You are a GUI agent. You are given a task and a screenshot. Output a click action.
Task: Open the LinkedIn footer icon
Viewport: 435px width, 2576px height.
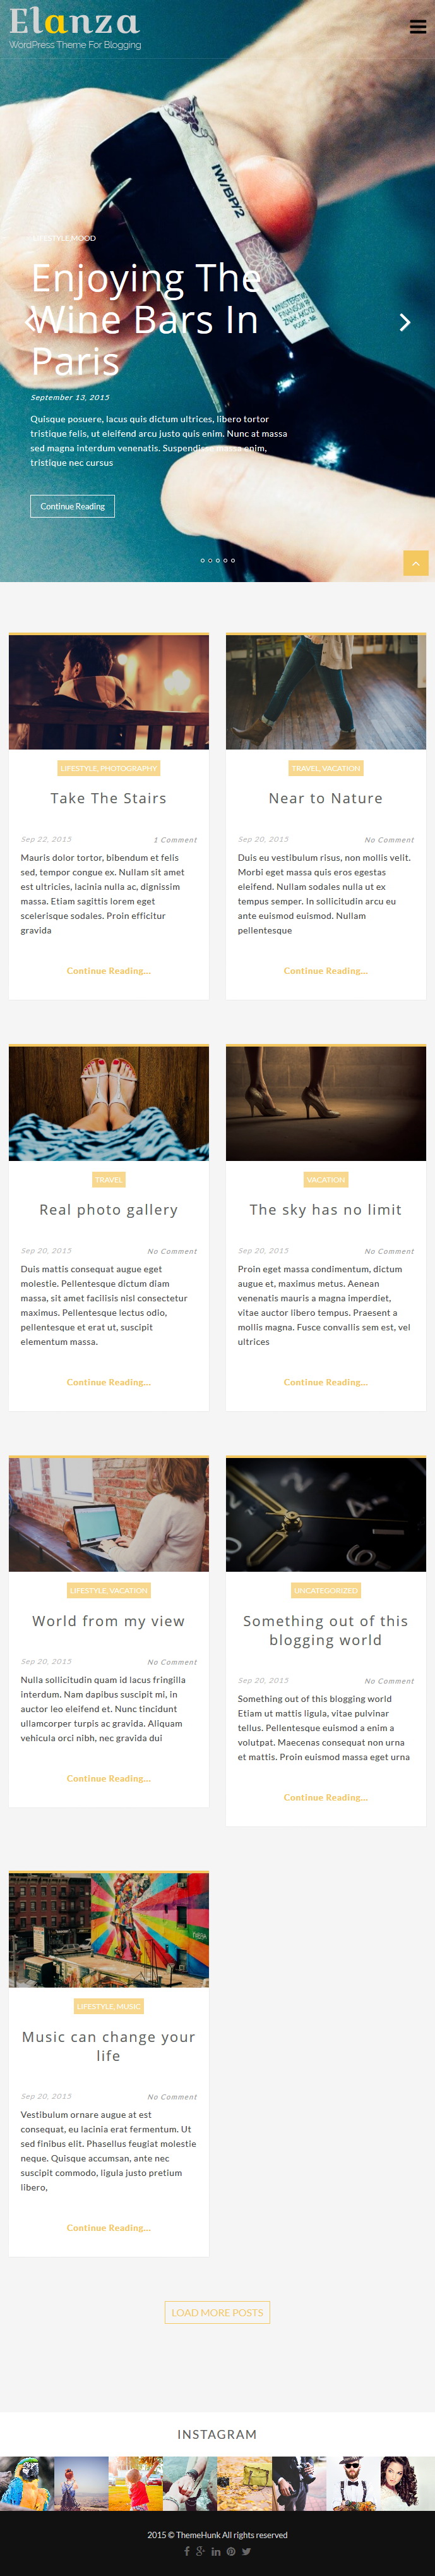click(216, 2551)
